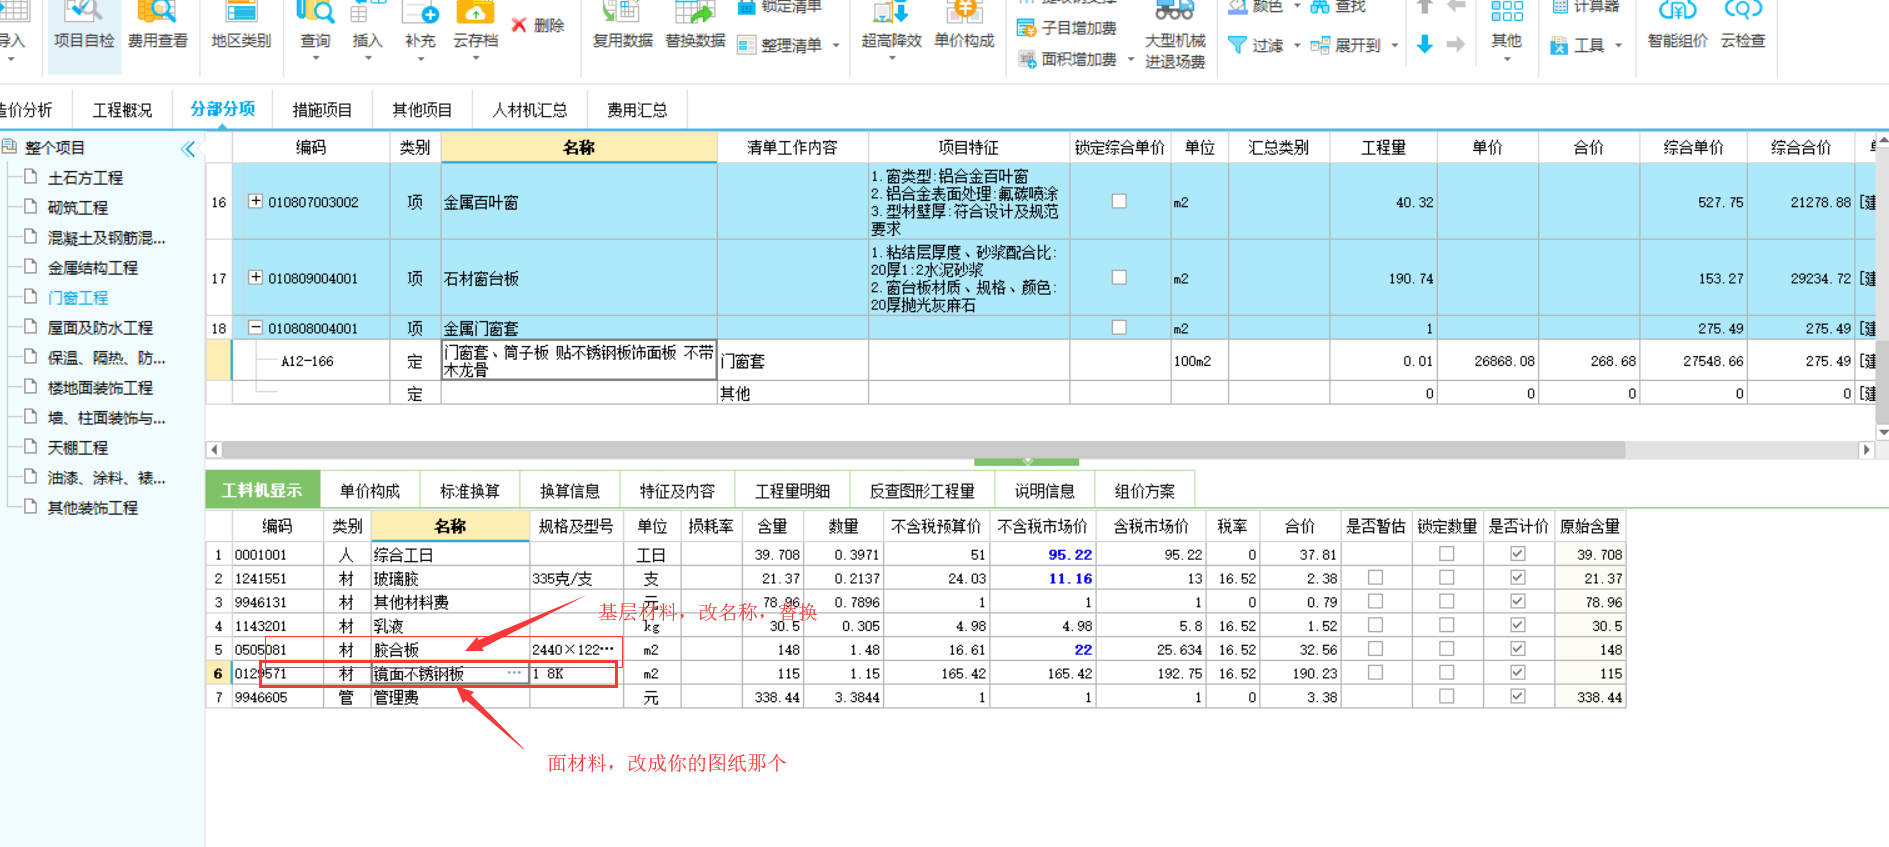Expand row 17 code 010809004001

coord(255,277)
